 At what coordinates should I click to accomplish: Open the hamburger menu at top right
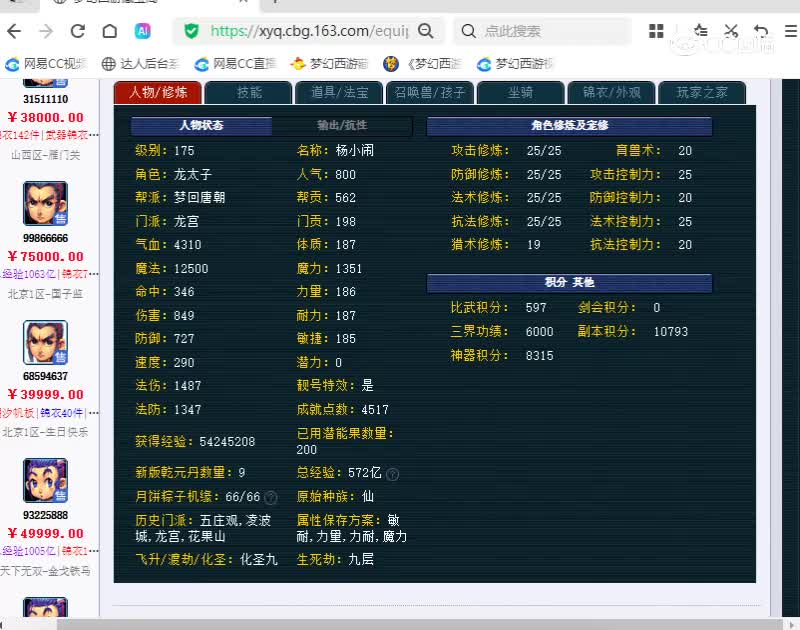[x=789, y=31]
